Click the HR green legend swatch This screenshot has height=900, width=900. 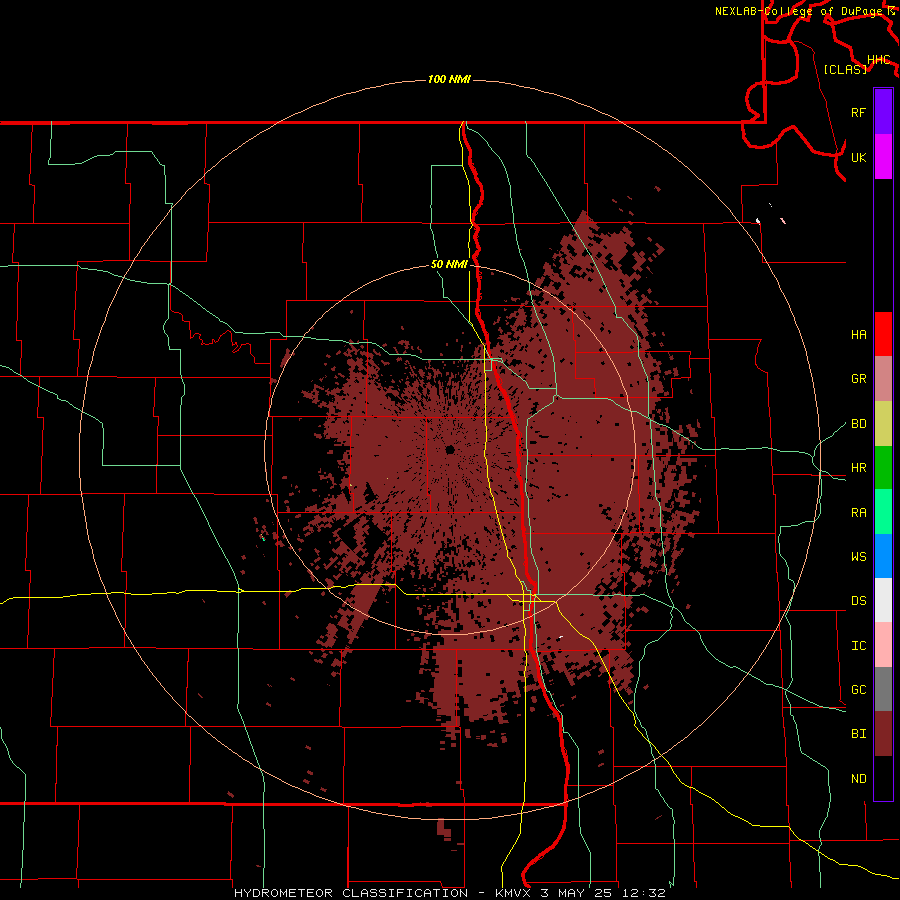click(883, 467)
